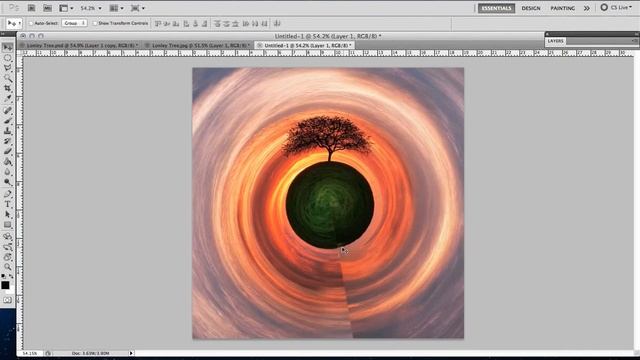The height and width of the screenshot is (360, 640).
Task: Select the Crop tool
Action: click(x=7, y=88)
